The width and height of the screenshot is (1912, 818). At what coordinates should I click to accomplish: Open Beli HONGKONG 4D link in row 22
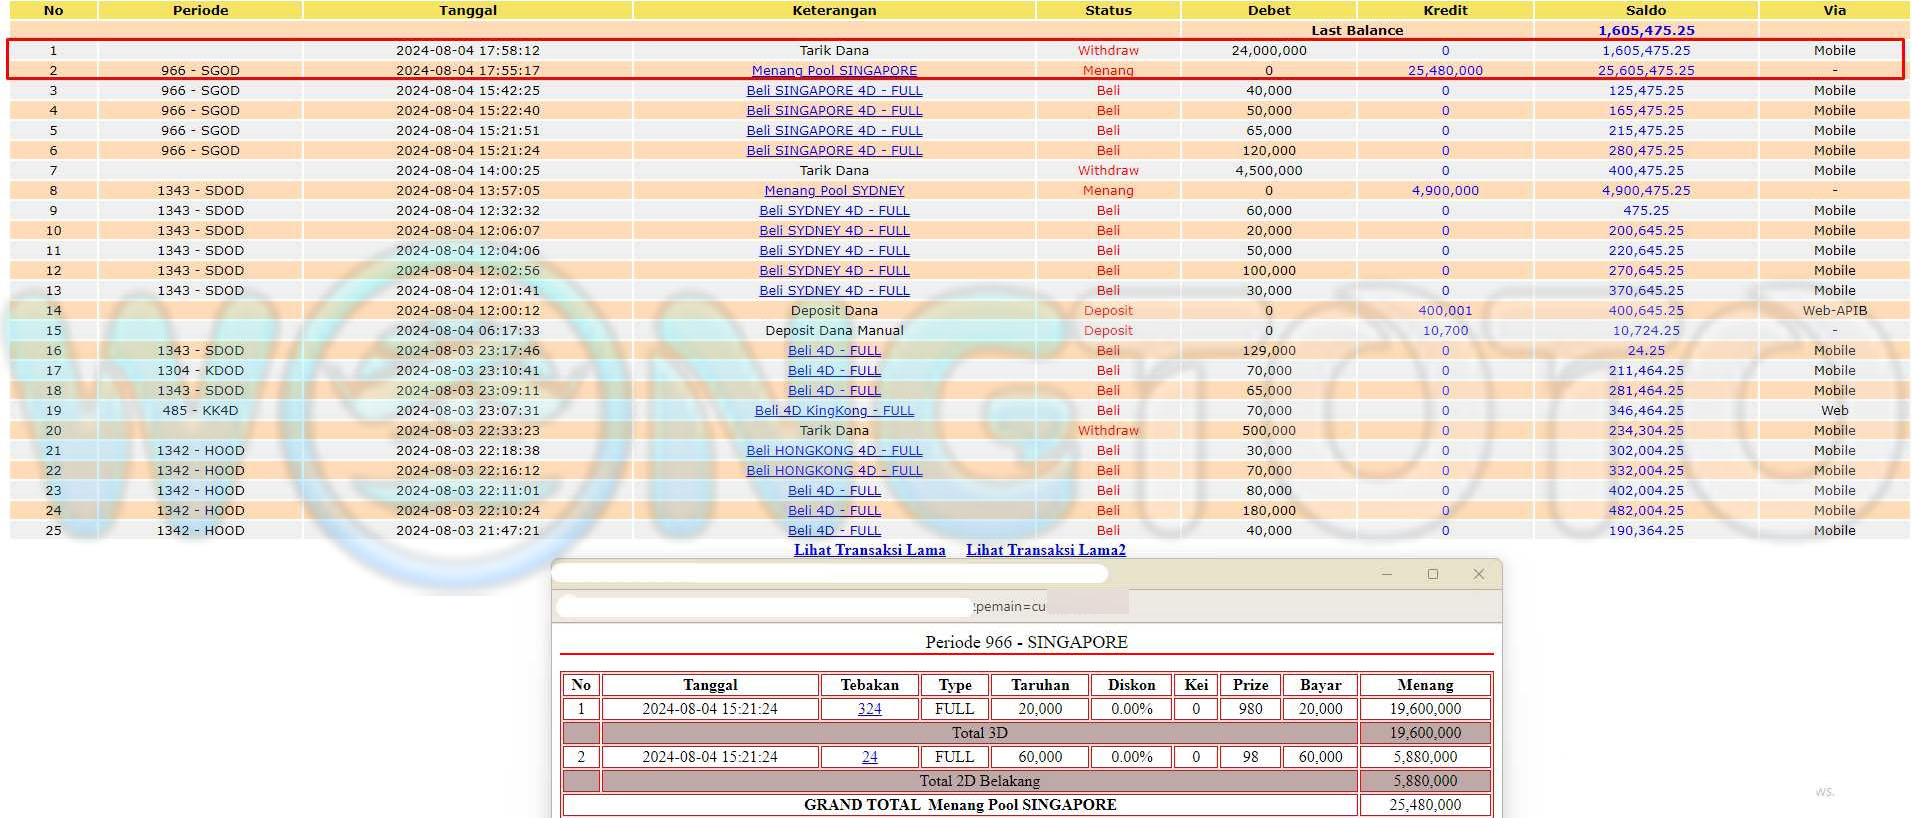coord(834,471)
